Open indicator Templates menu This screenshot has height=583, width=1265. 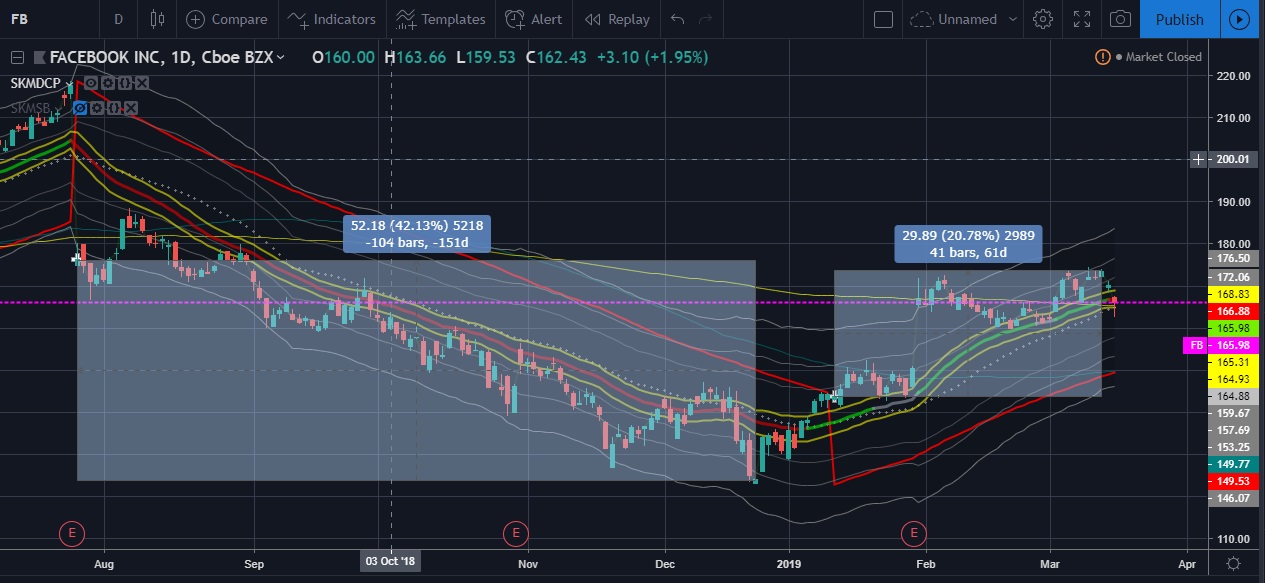click(440, 19)
